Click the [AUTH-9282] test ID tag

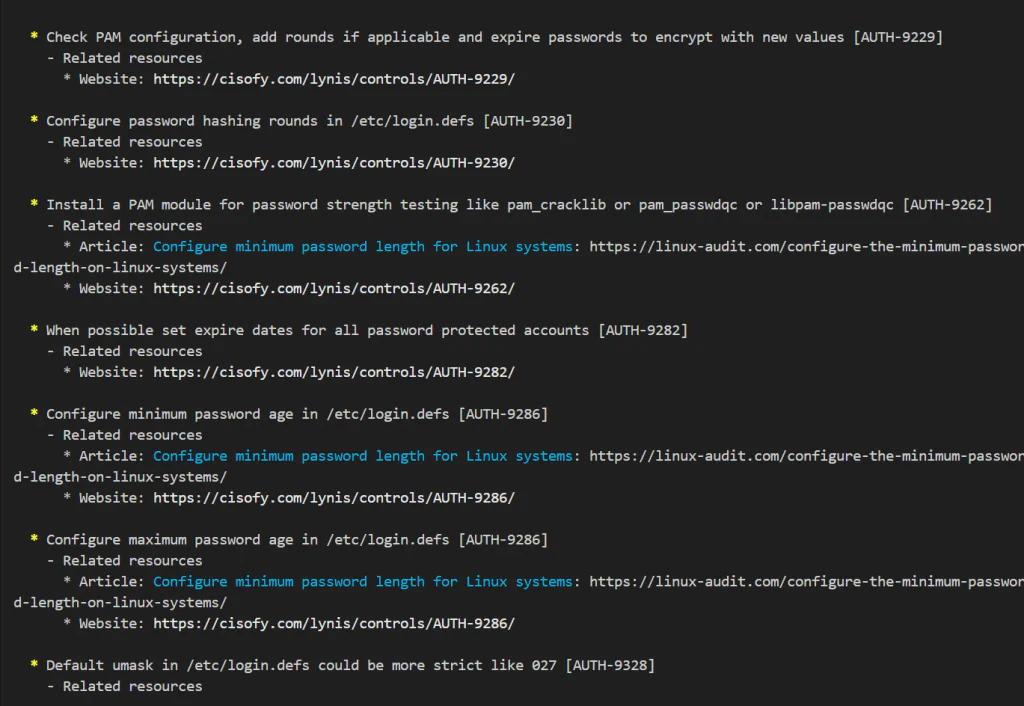[643, 330]
